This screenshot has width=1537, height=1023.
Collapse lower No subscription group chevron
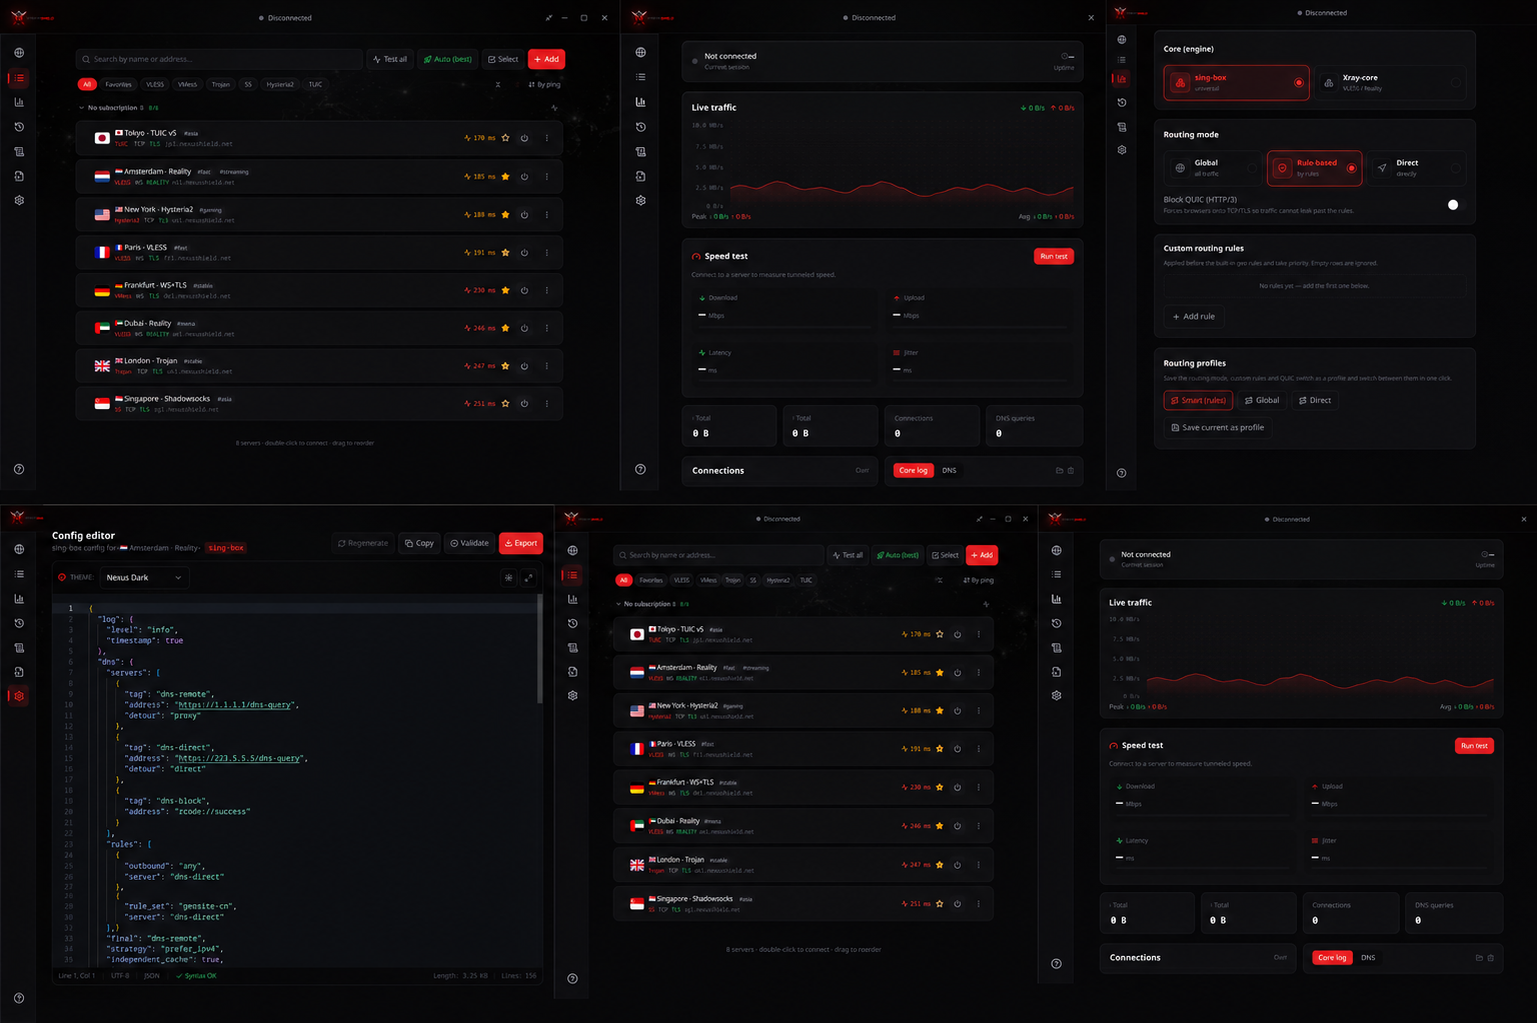(618, 604)
